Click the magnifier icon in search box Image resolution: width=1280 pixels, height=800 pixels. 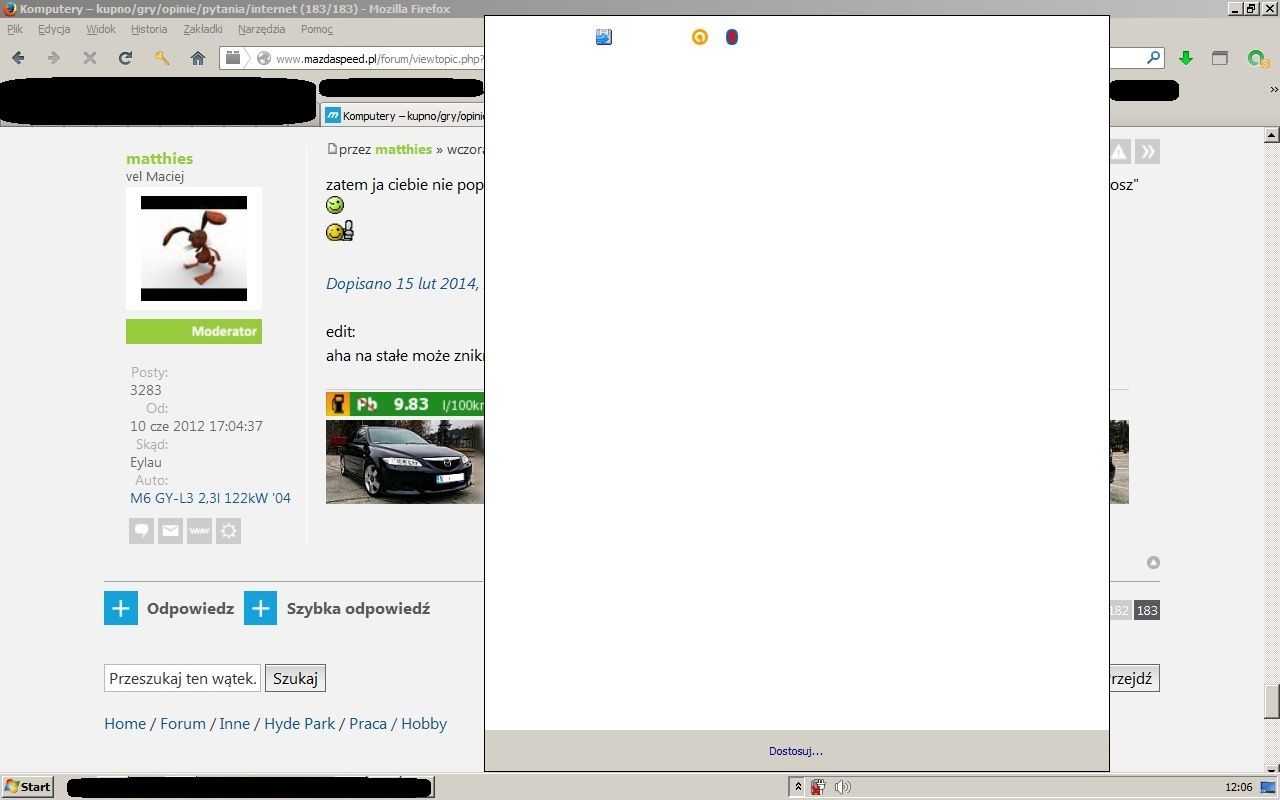click(1153, 58)
